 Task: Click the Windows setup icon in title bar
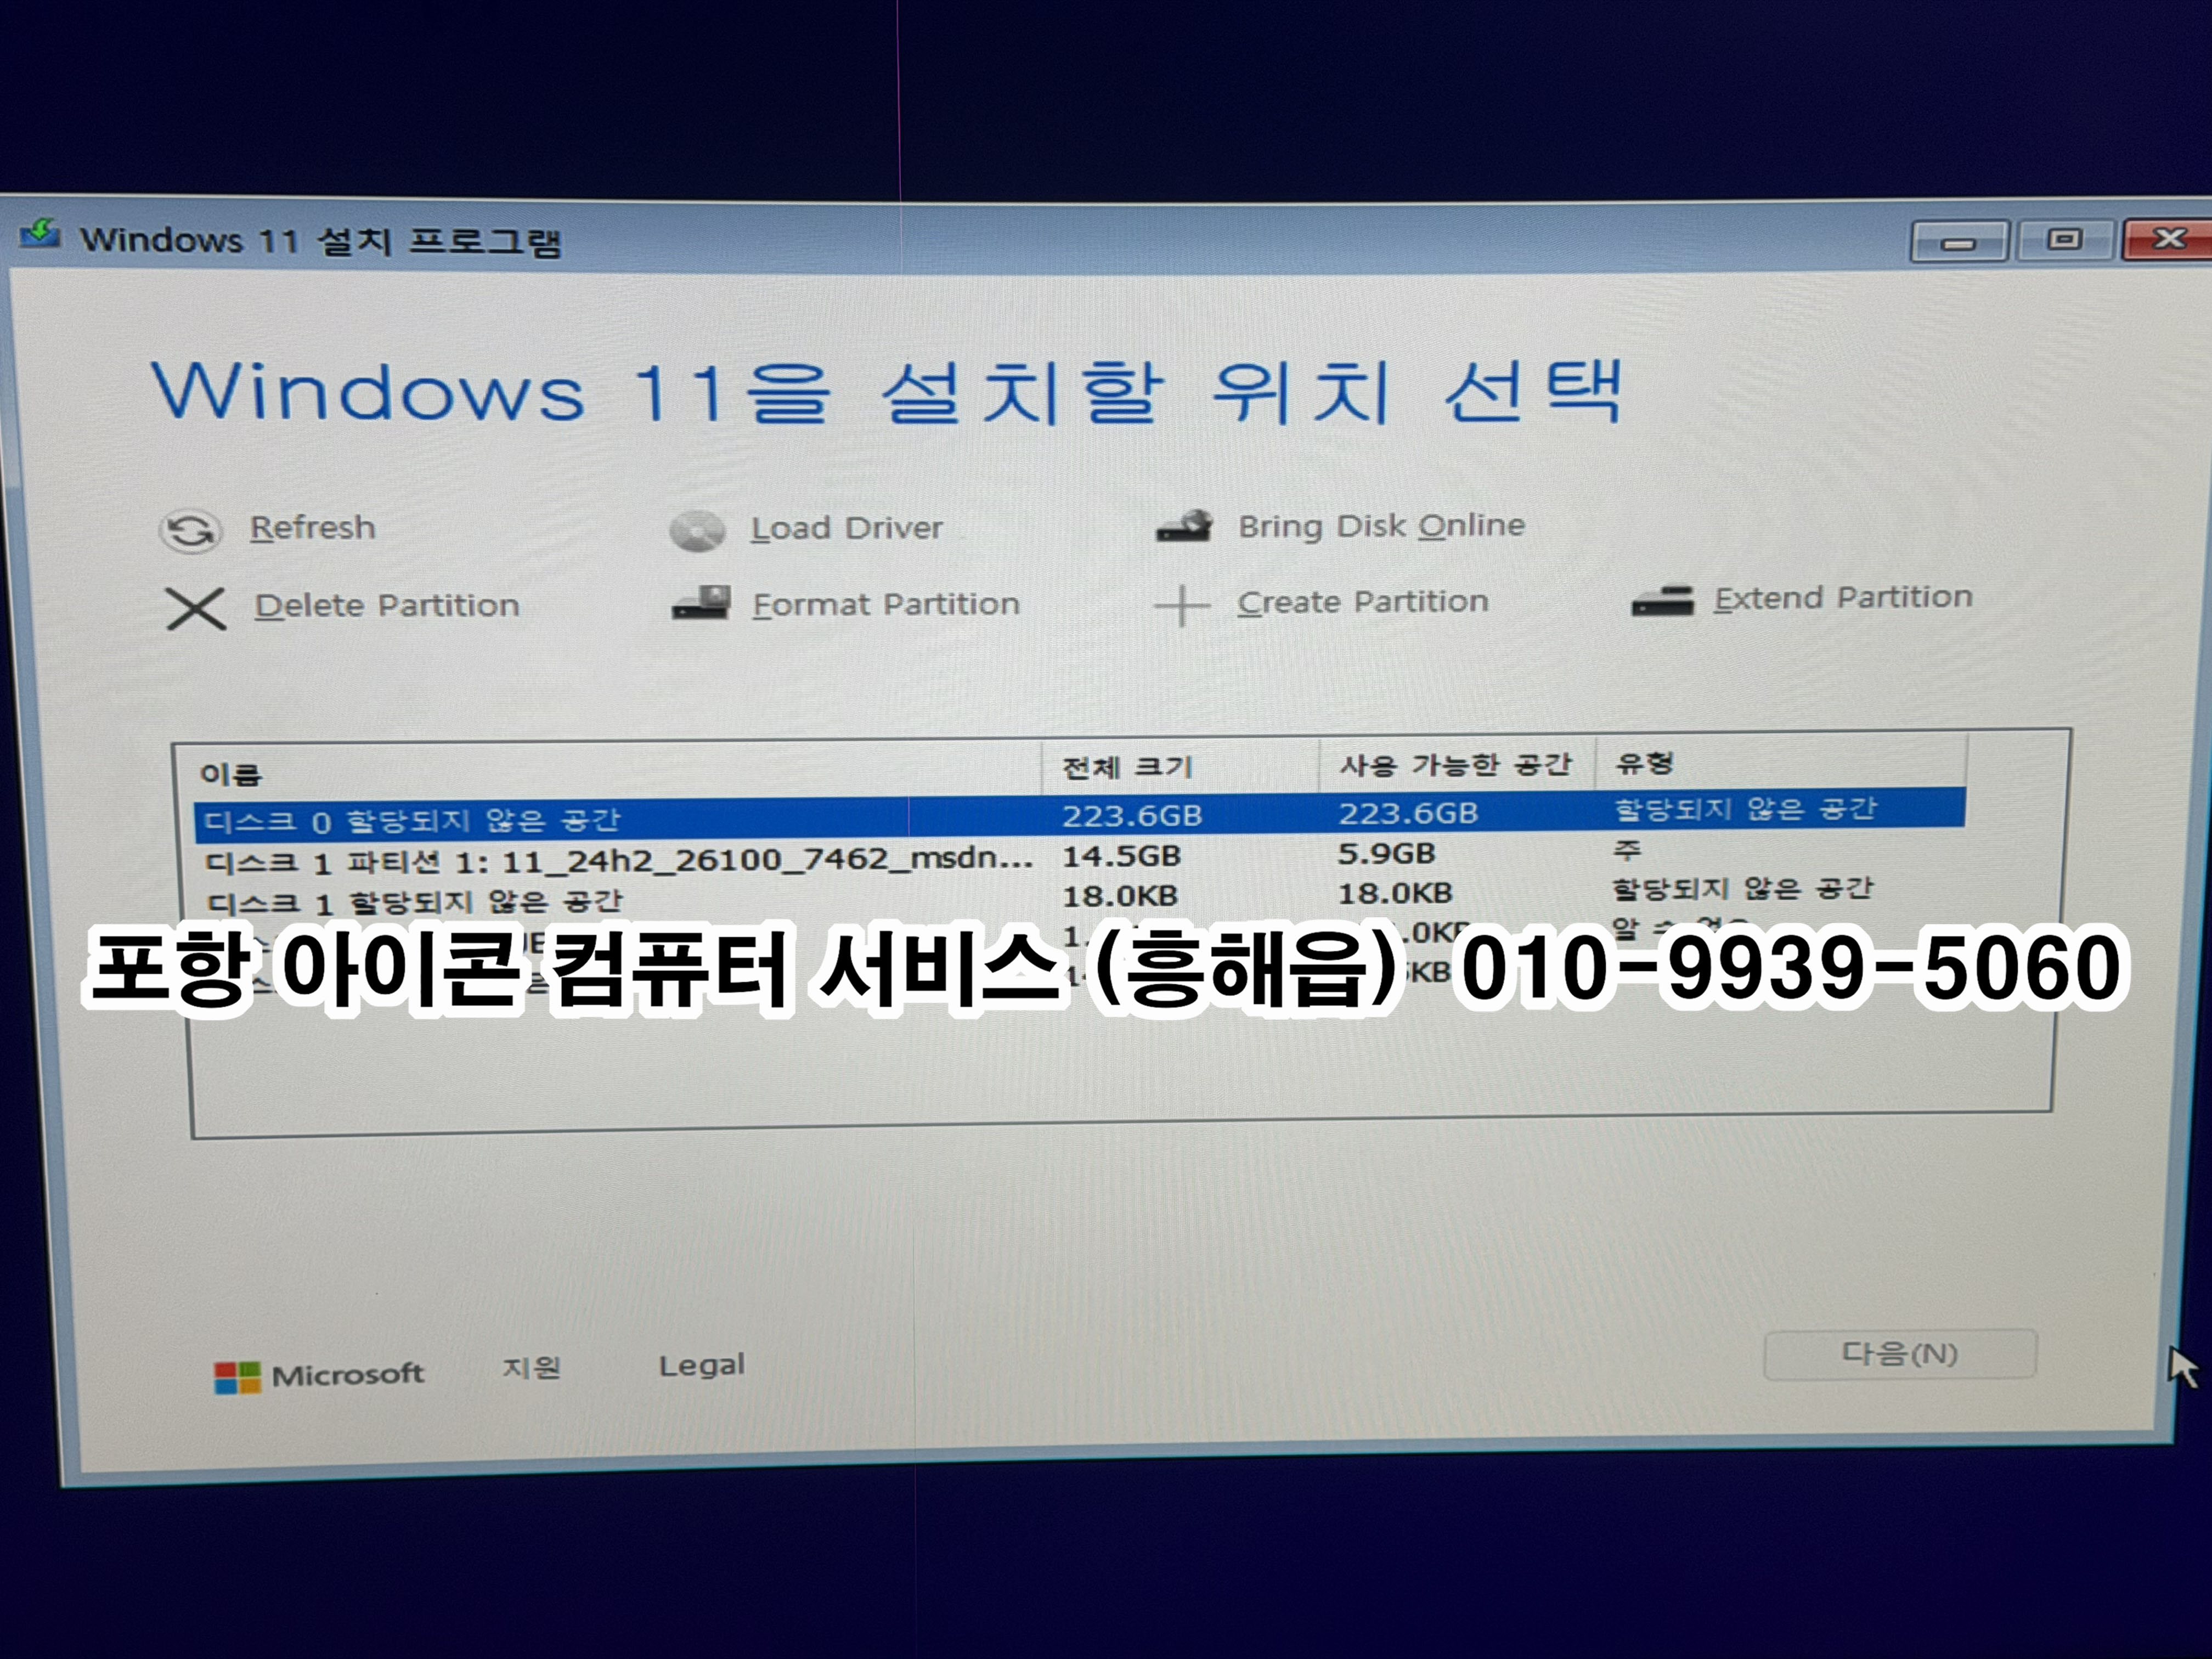tap(40, 235)
